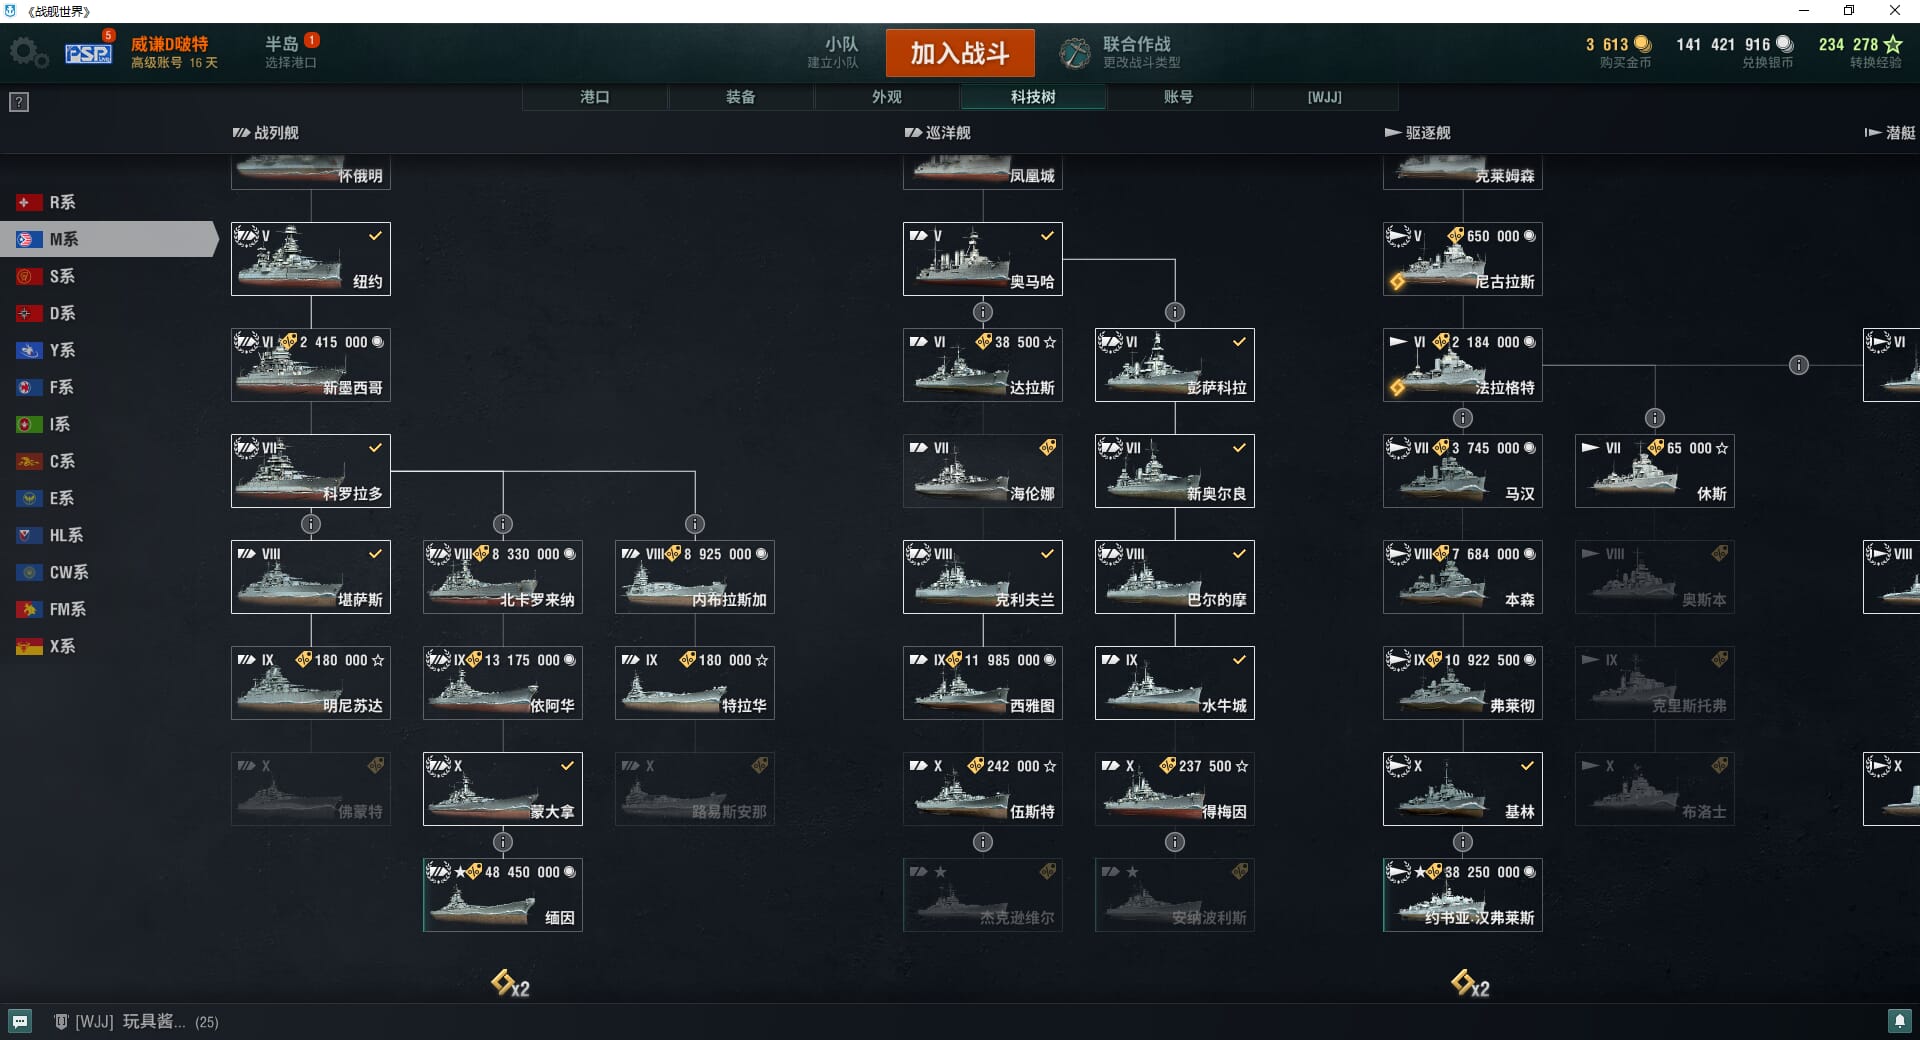The height and width of the screenshot is (1040, 1920).
Task: Click the notification bell icon
Action: pyautogui.click(x=1899, y=1021)
